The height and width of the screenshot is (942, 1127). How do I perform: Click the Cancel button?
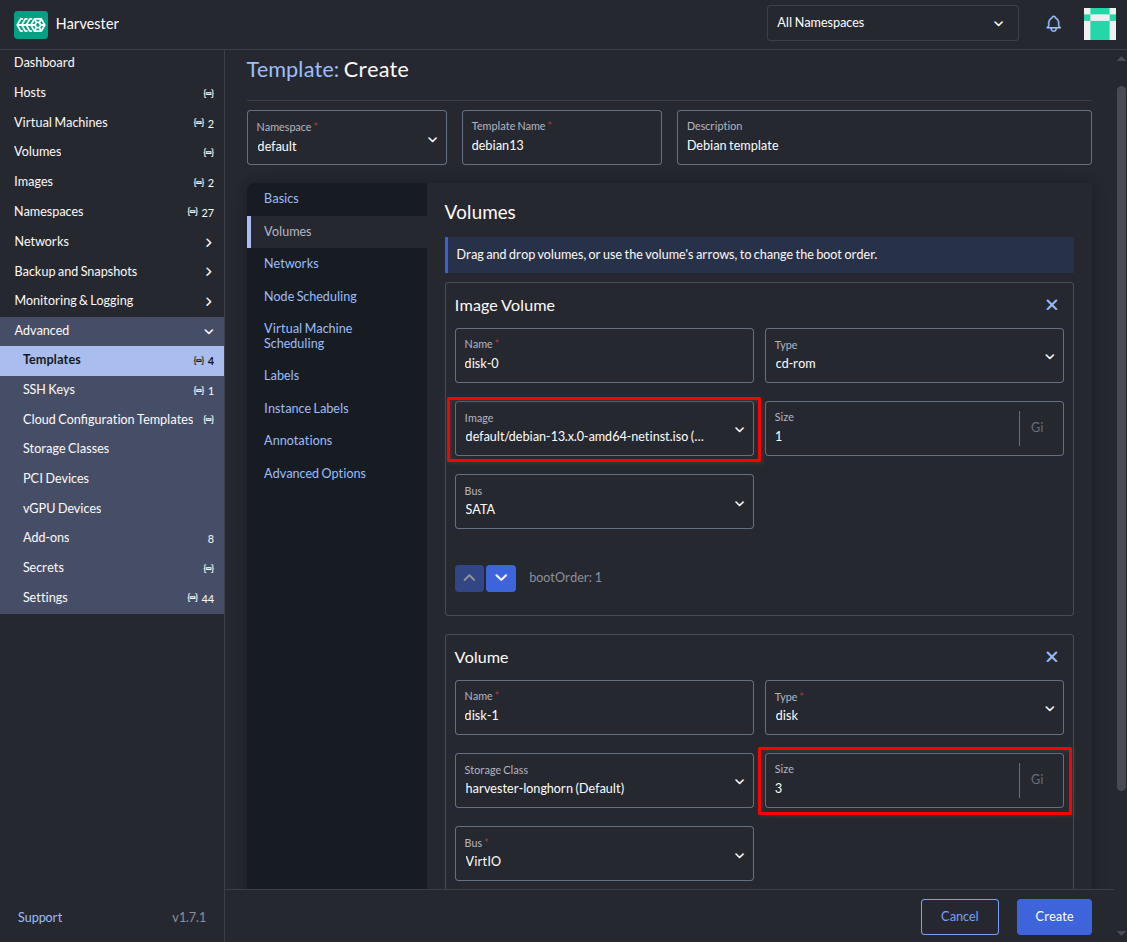959,916
